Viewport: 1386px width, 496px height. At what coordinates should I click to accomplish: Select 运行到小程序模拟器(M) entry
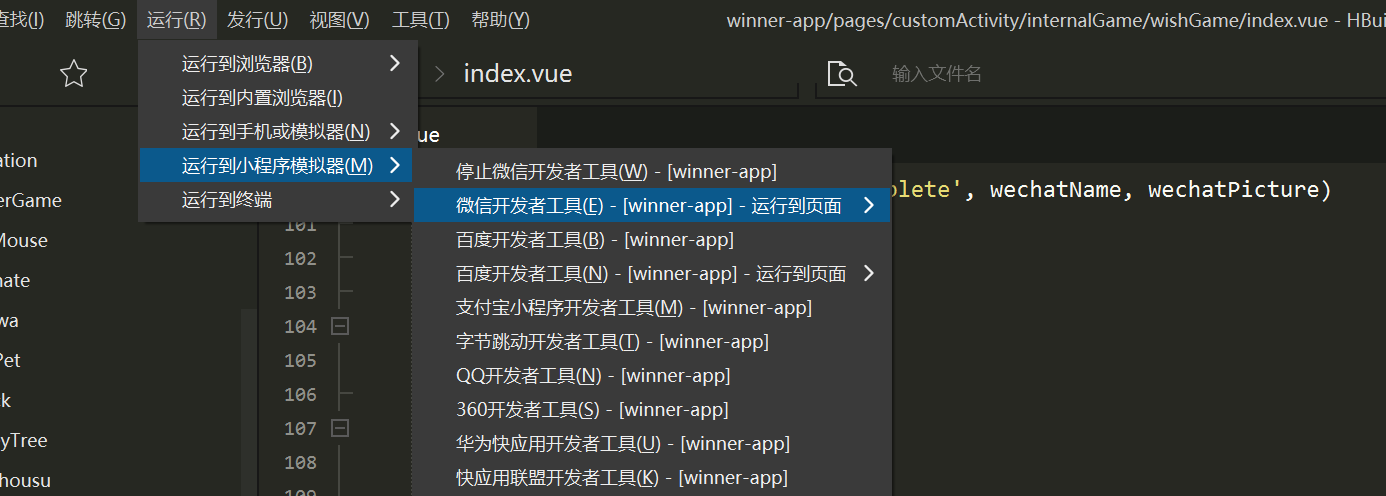[x=276, y=166]
